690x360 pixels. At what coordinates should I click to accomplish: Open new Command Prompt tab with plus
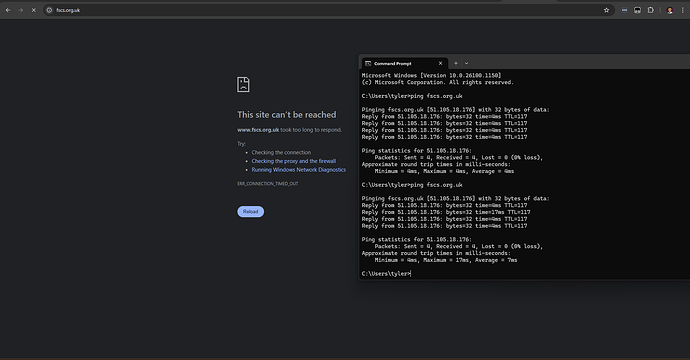pos(456,63)
